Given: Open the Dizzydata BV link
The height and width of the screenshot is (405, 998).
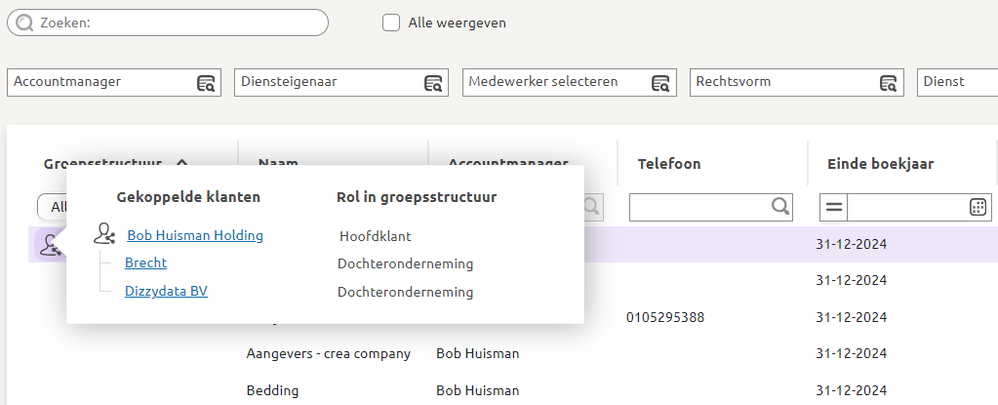Looking at the screenshot, I should 166,292.
